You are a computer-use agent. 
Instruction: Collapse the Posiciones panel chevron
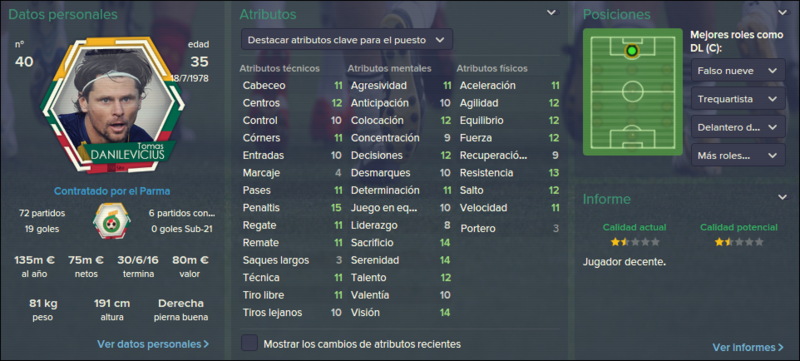pos(782,13)
